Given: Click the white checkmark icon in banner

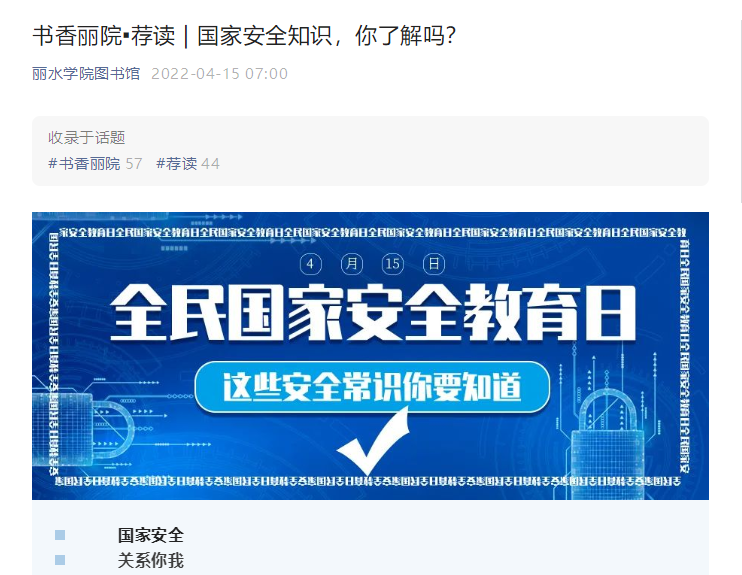Looking at the screenshot, I should point(373,442).
